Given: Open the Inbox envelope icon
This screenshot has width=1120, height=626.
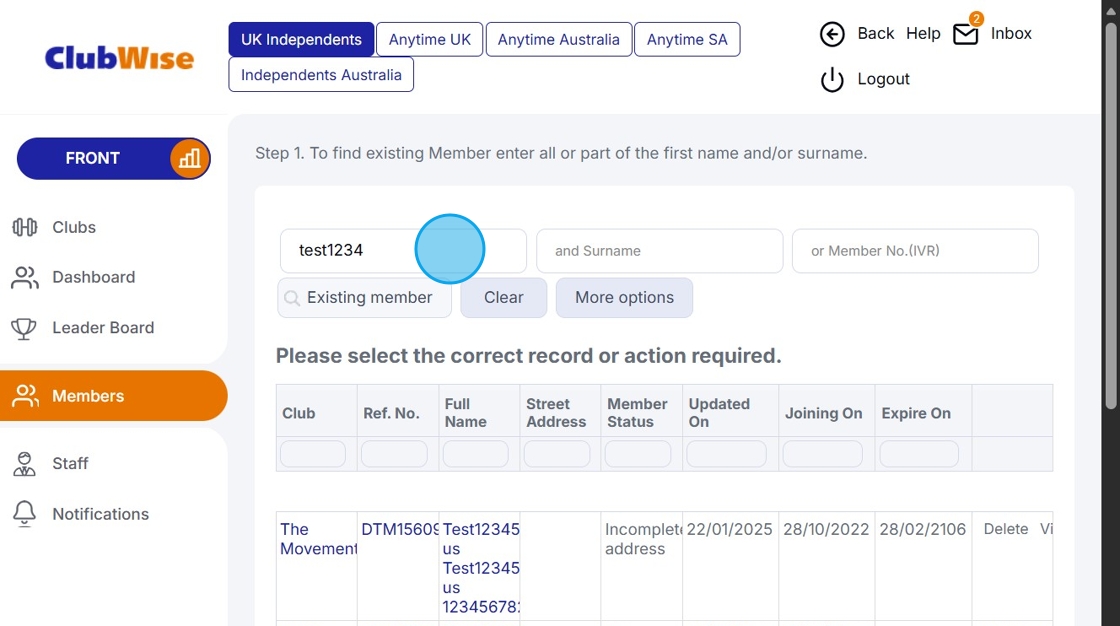Looking at the screenshot, I should coord(965,33).
